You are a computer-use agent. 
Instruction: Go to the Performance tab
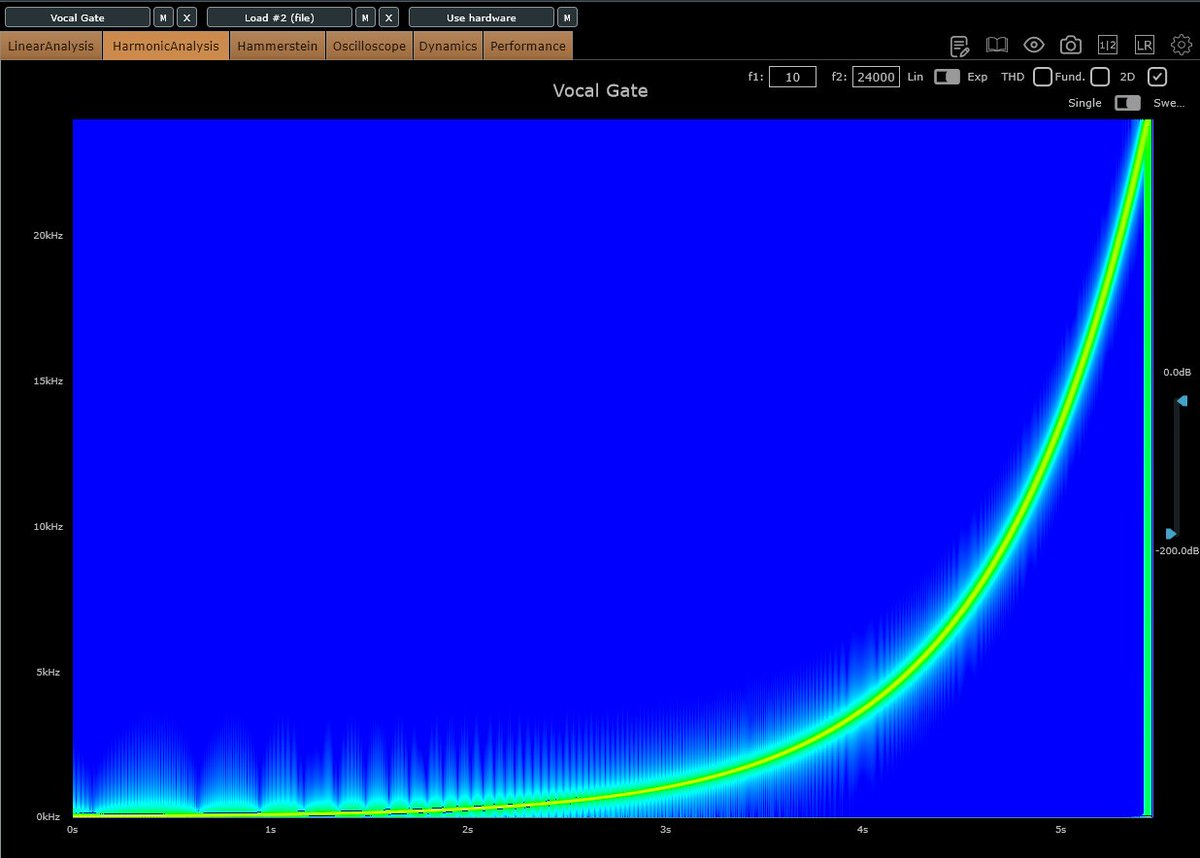pos(528,46)
